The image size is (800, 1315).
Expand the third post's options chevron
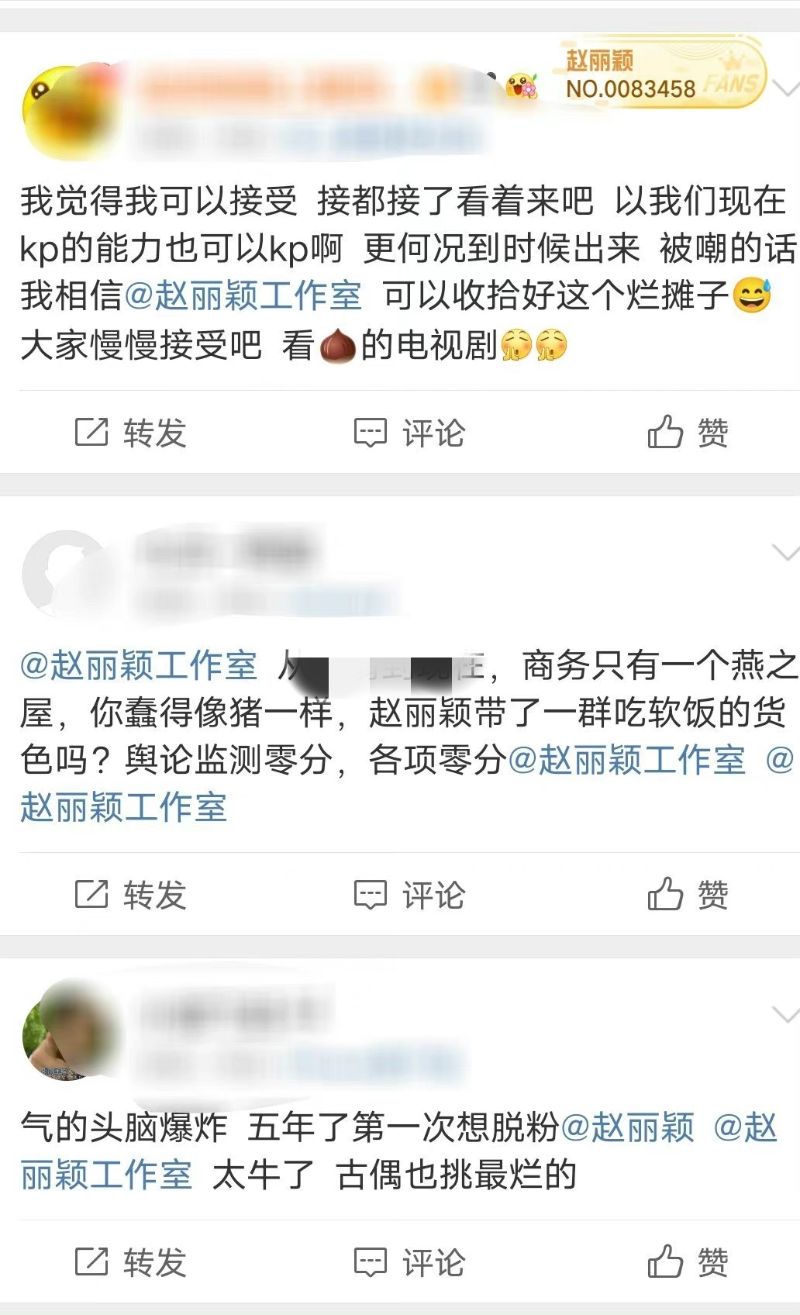[x=786, y=1014]
